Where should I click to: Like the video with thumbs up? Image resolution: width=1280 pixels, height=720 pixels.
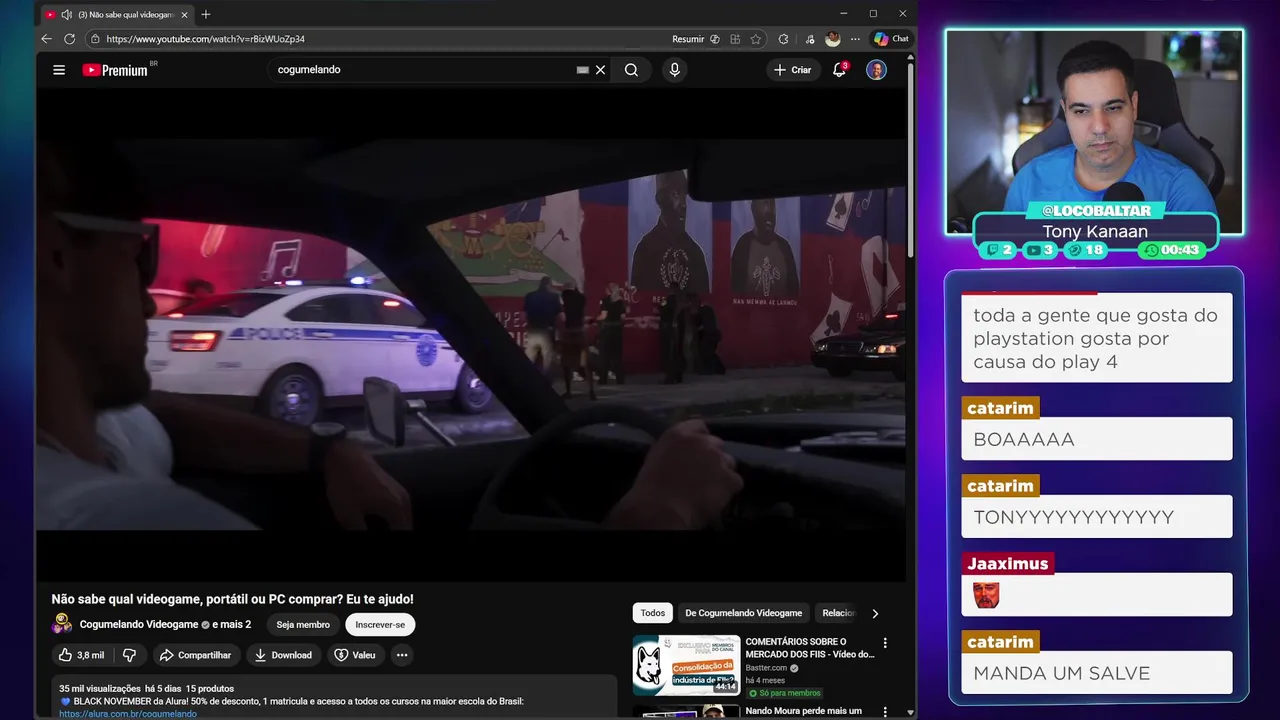81,655
